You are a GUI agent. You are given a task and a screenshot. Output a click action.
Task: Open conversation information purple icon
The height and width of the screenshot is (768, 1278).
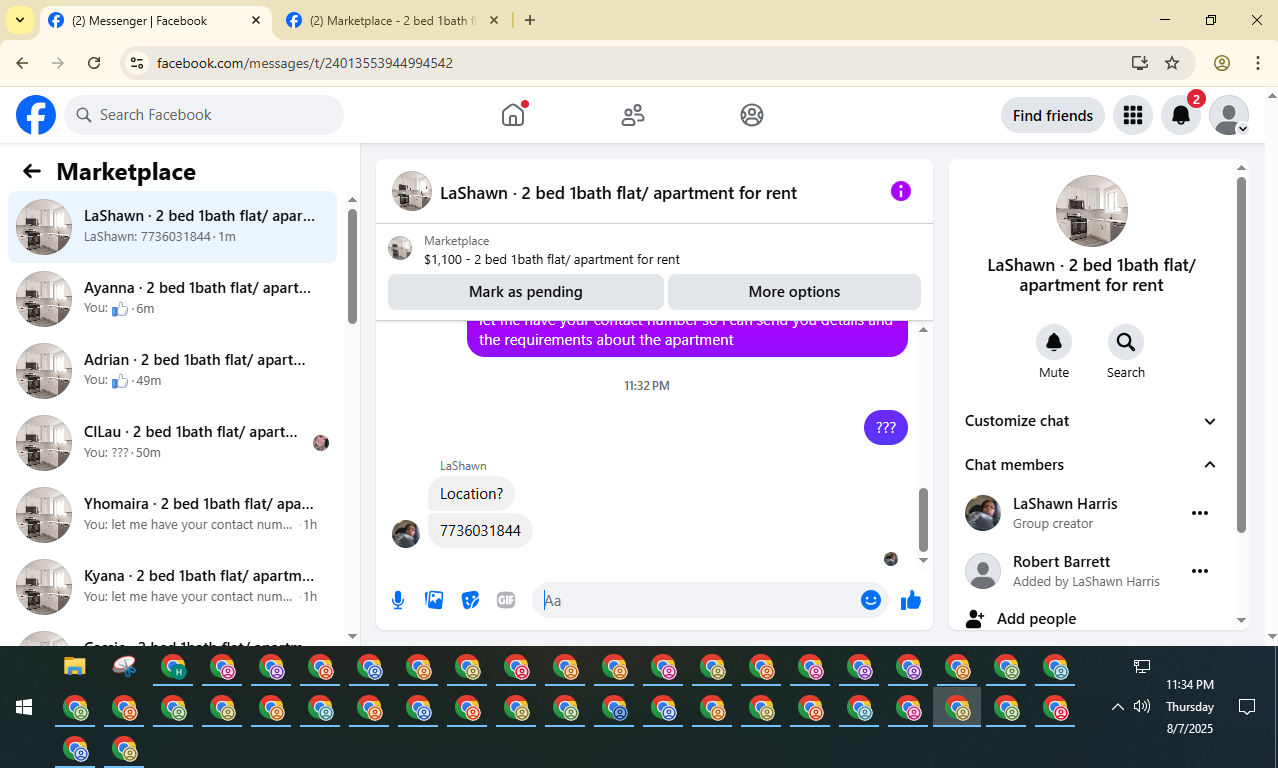pyautogui.click(x=901, y=191)
